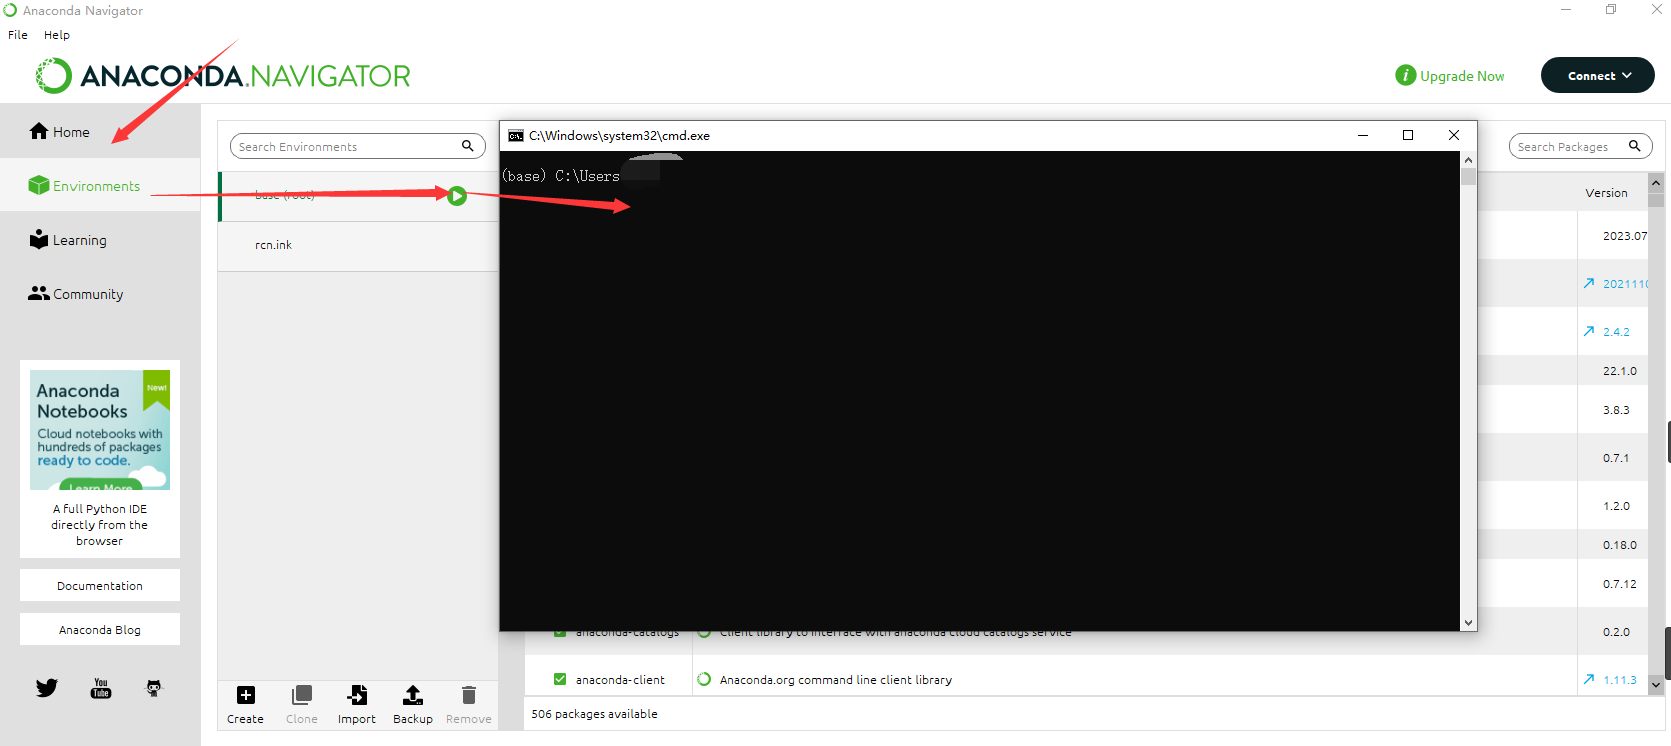Open the Learning section icon
Screen dimensions: 1671x746
[39, 239]
